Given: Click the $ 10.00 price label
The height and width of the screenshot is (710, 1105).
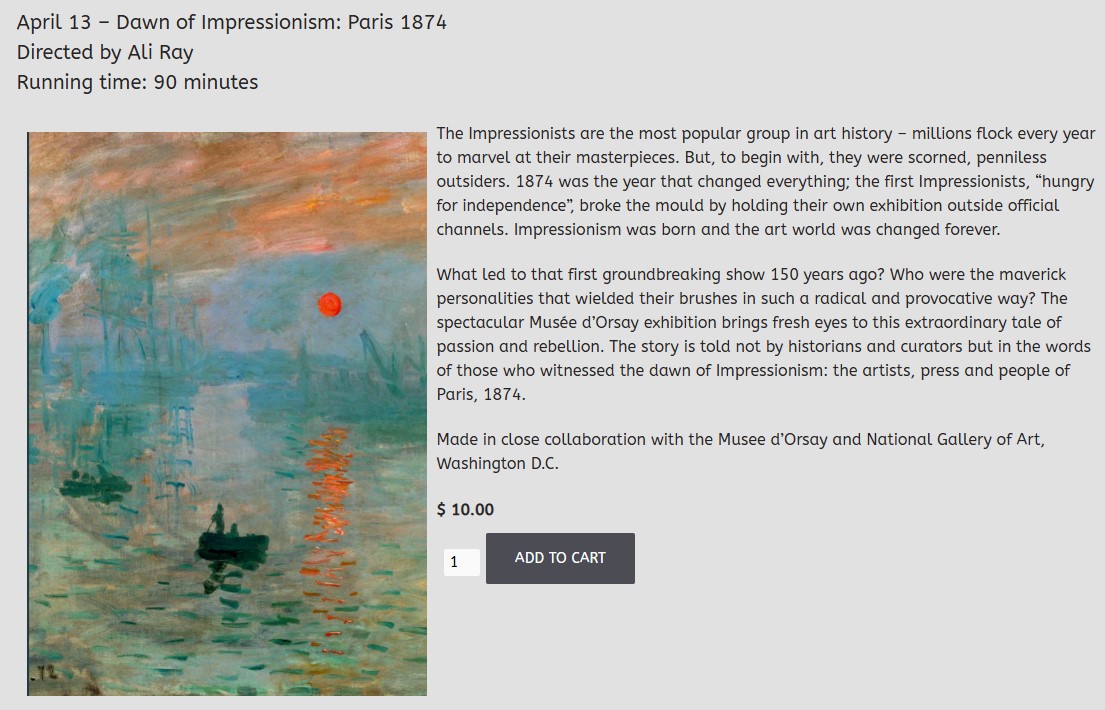Looking at the screenshot, I should click(x=465, y=509).
